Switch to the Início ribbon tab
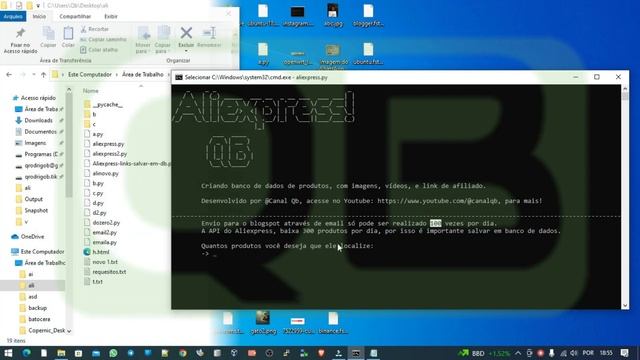The height and width of the screenshot is (360, 640). point(39,16)
